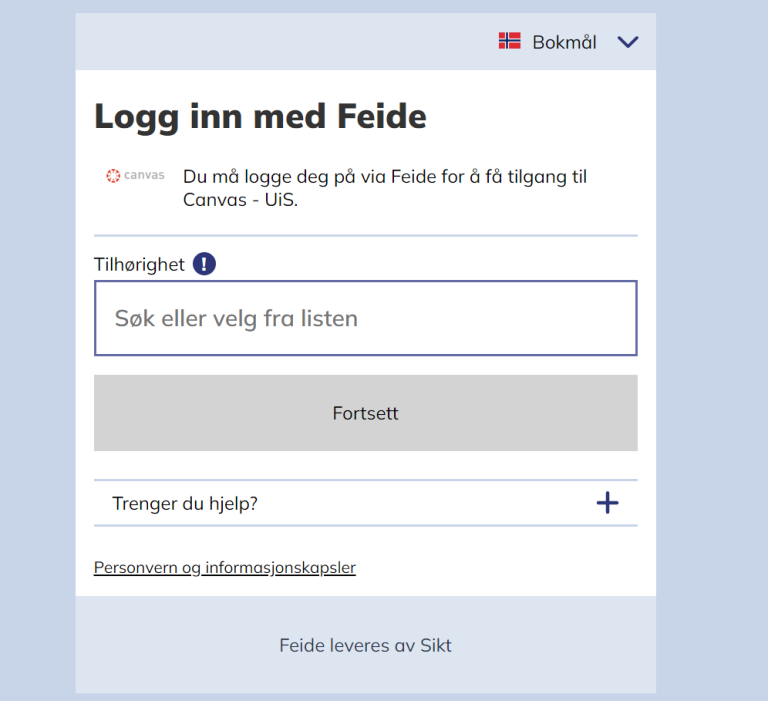Click the Tilhørighet field label

pyautogui.click(x=139, y=265)
